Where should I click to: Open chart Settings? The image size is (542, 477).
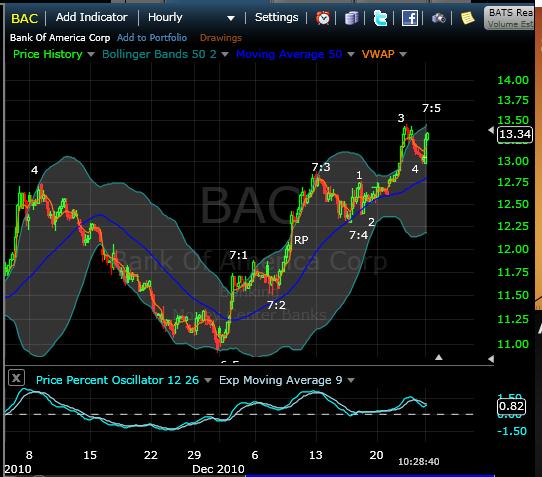point(276,17)
